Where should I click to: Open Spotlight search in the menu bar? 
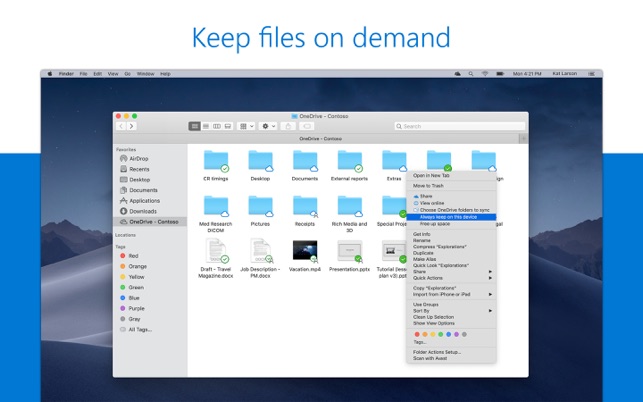click(x=471, y=74)
